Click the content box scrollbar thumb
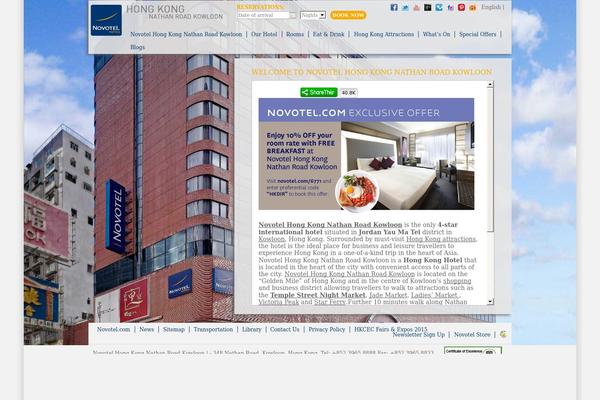The image size is (600, 400). tap(490, 159)
